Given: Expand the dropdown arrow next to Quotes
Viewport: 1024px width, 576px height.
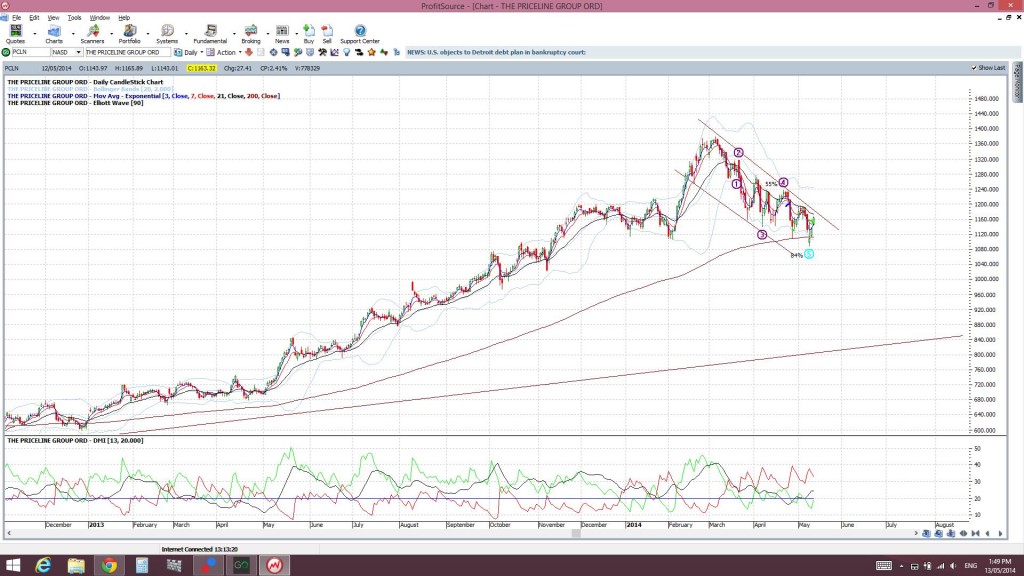Looking at the screenshot, I should 35,33.
